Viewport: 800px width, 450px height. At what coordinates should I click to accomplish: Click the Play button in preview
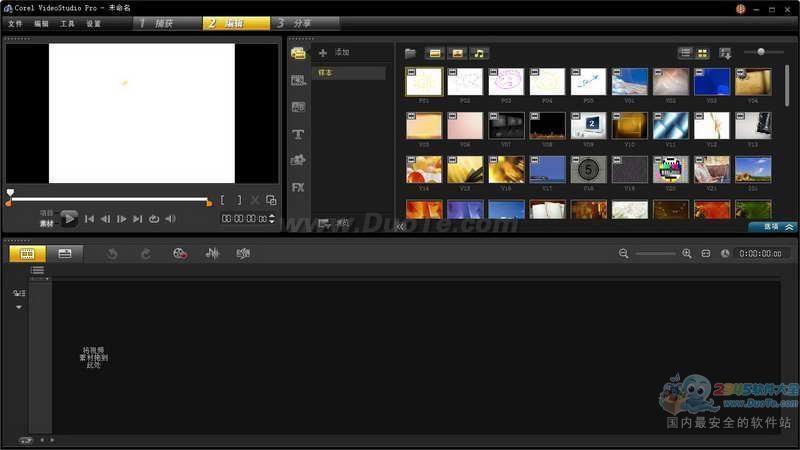69,219
